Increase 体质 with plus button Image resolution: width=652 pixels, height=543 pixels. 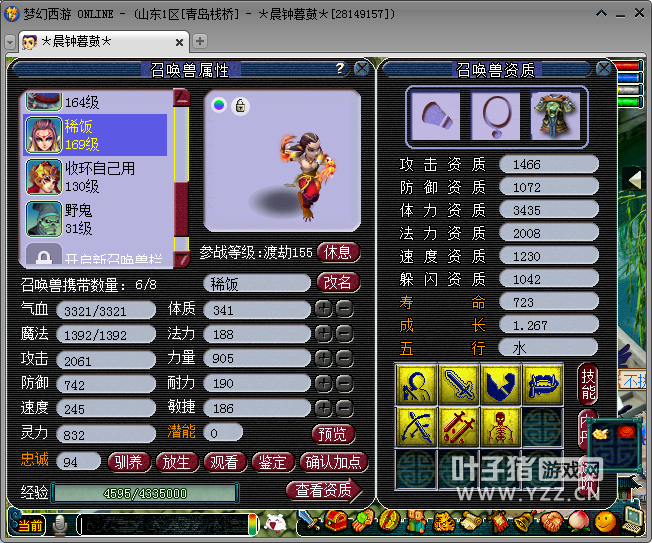pyautogui.click(x=324, y=309)
